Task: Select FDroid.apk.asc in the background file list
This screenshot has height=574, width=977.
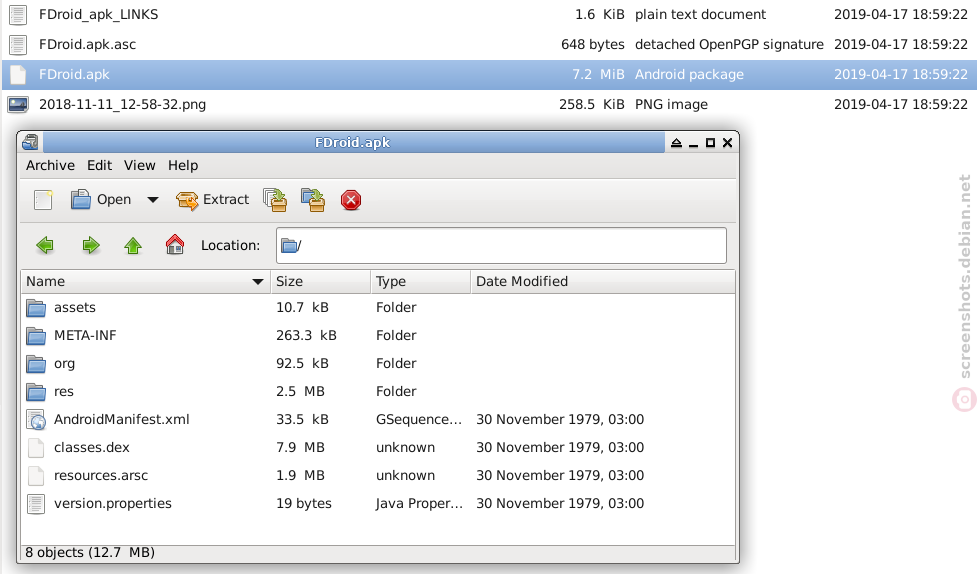Action: tap(87, 45)
